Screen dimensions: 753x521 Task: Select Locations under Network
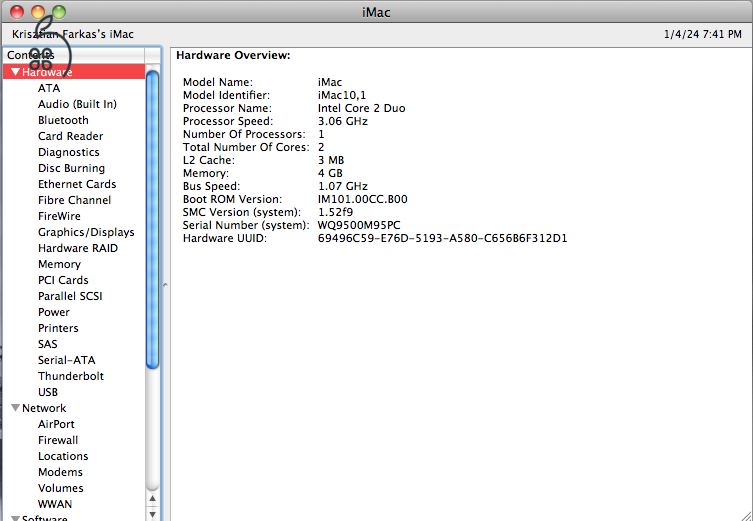pos(63,456)
